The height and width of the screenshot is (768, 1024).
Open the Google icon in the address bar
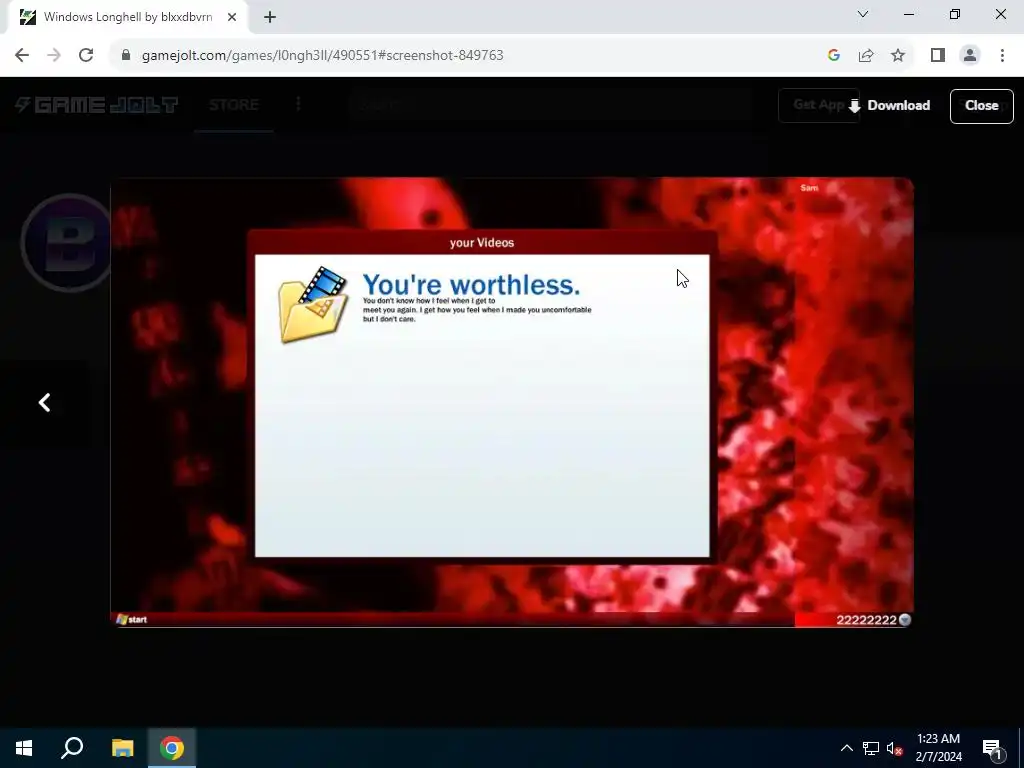[x=833, y=56]
